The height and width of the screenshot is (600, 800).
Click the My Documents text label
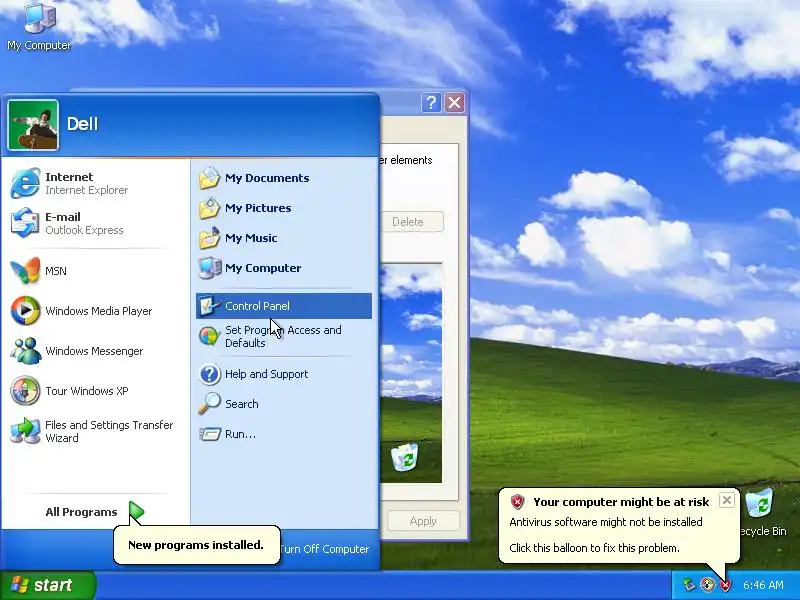267,178
